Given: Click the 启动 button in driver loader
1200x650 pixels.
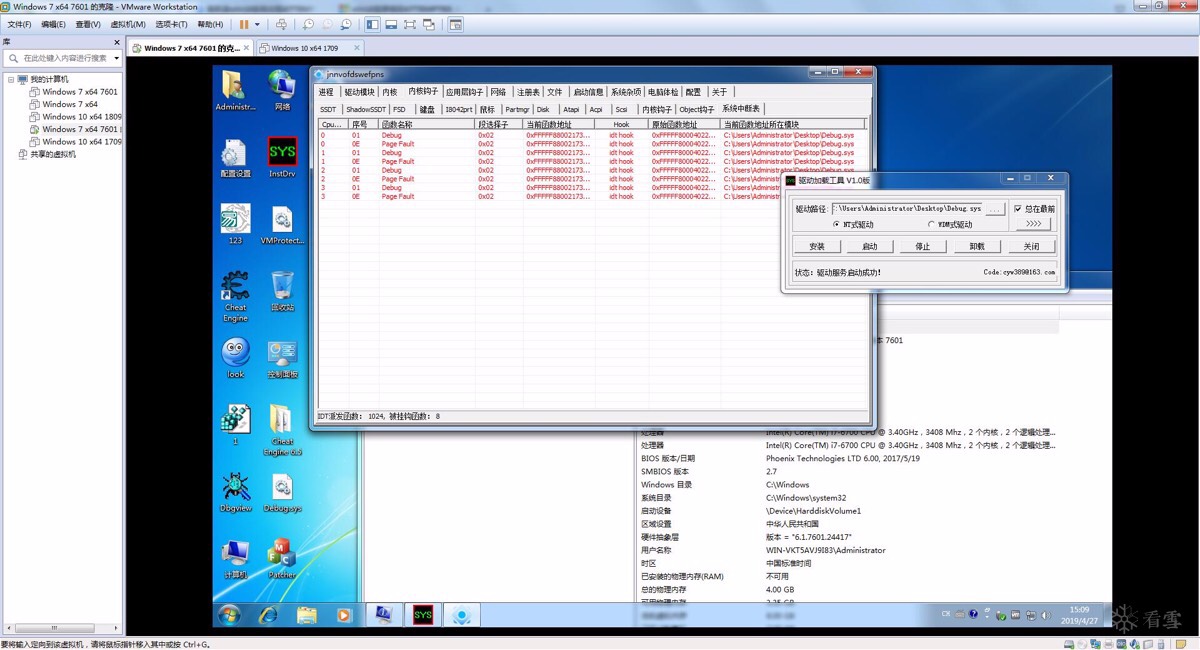Looking at the screenshot, I should 870,246.
